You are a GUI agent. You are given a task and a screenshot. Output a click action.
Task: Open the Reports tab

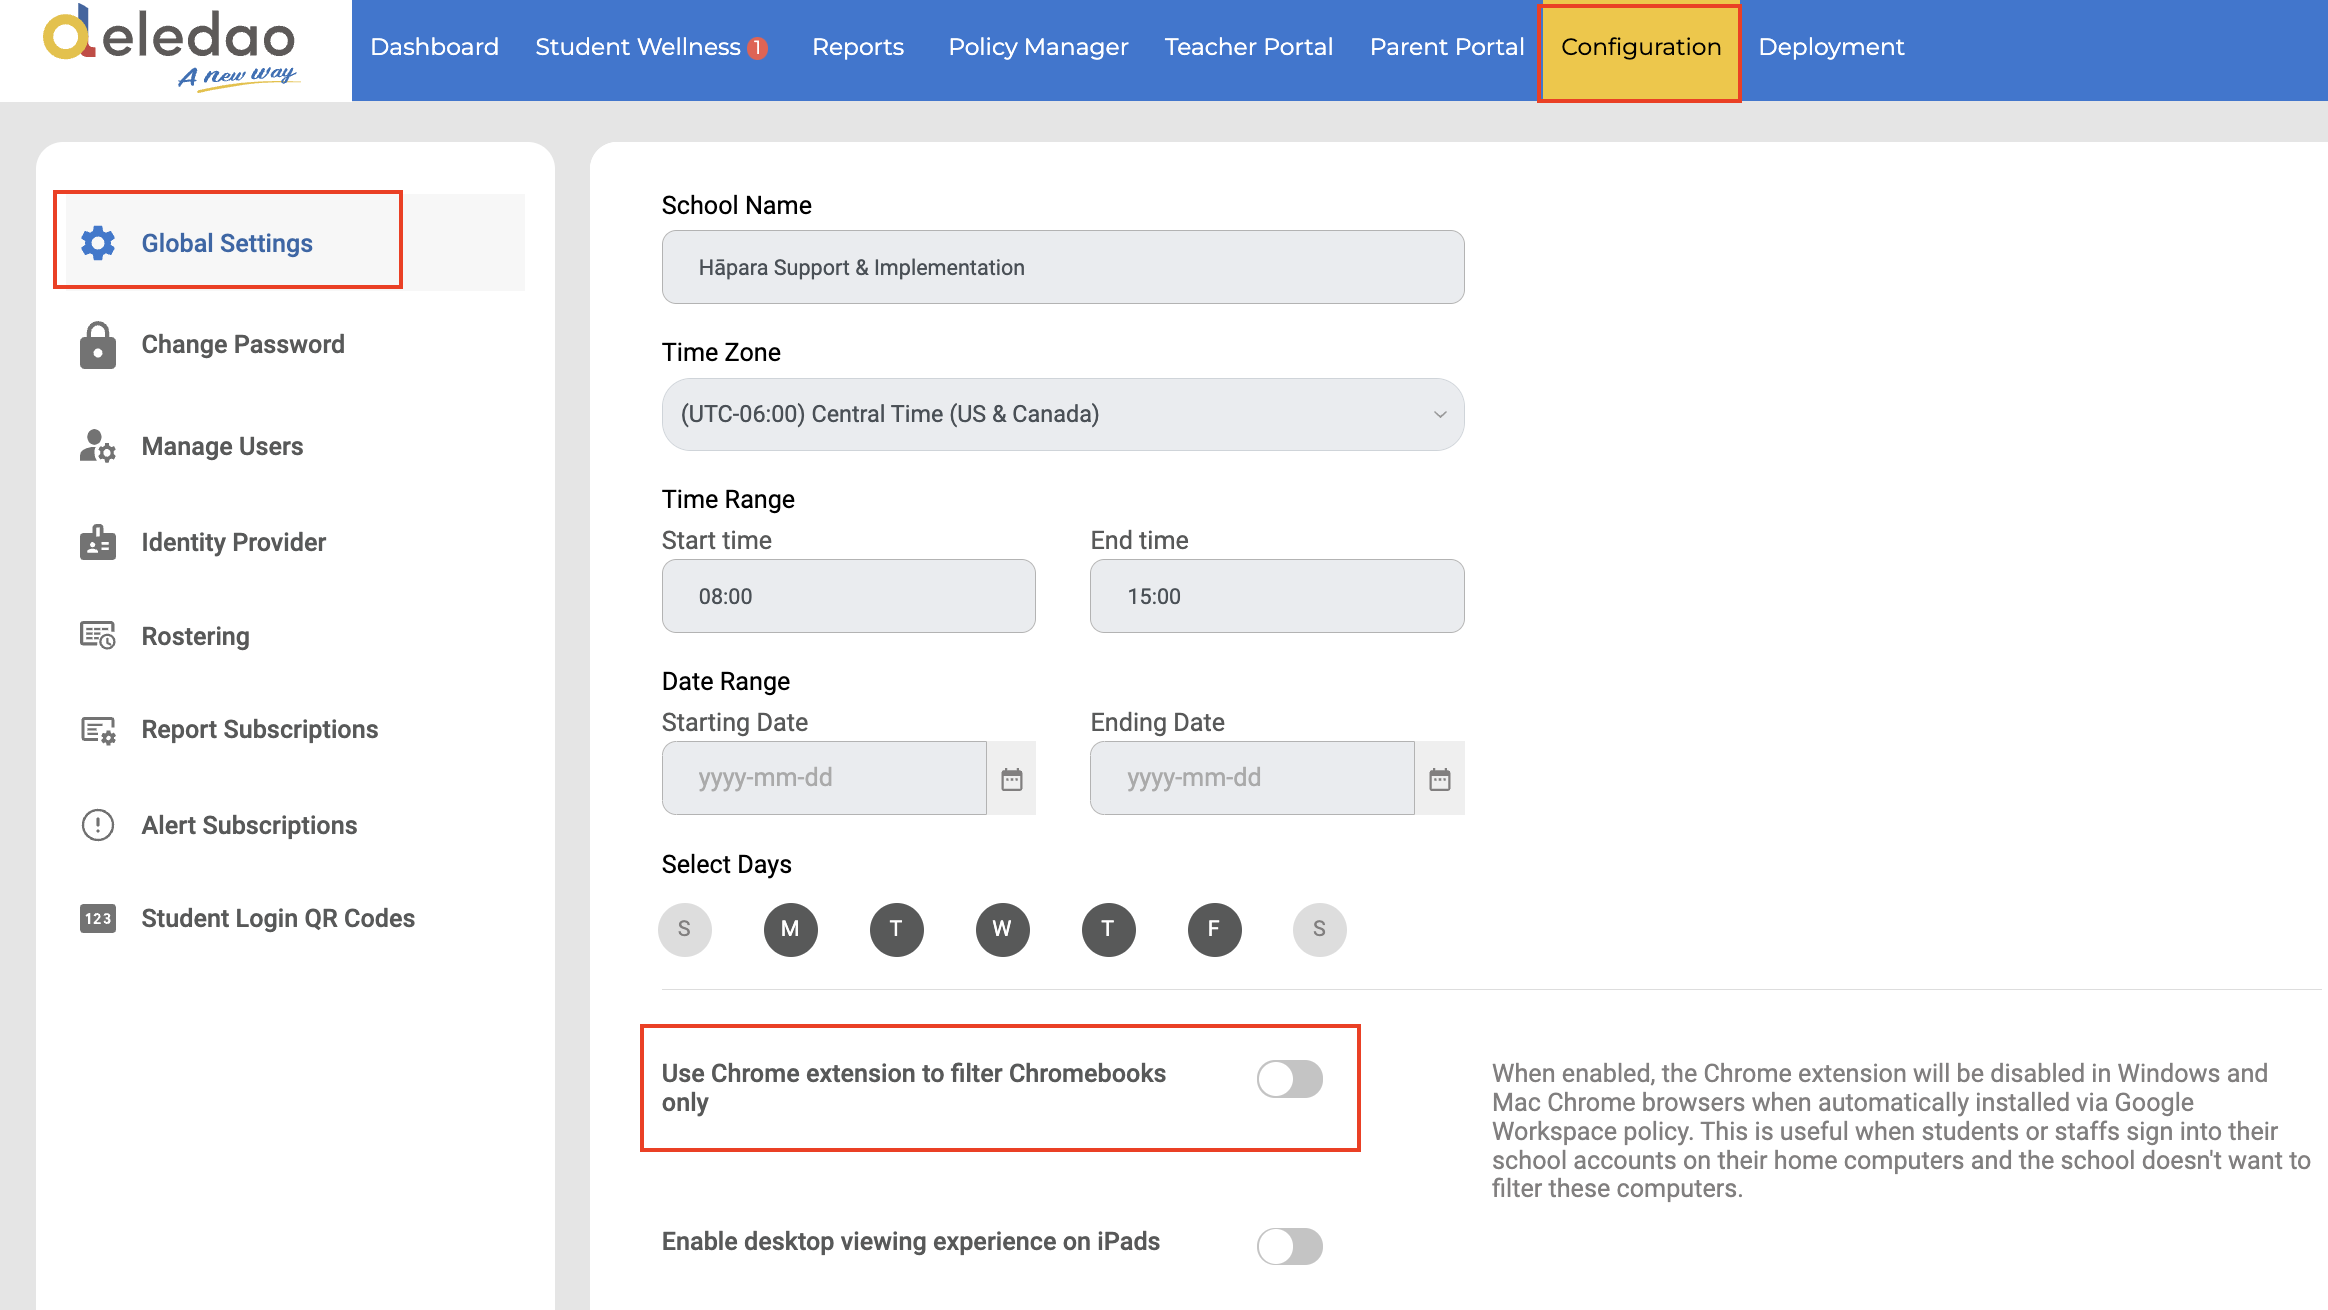(858, 47)
